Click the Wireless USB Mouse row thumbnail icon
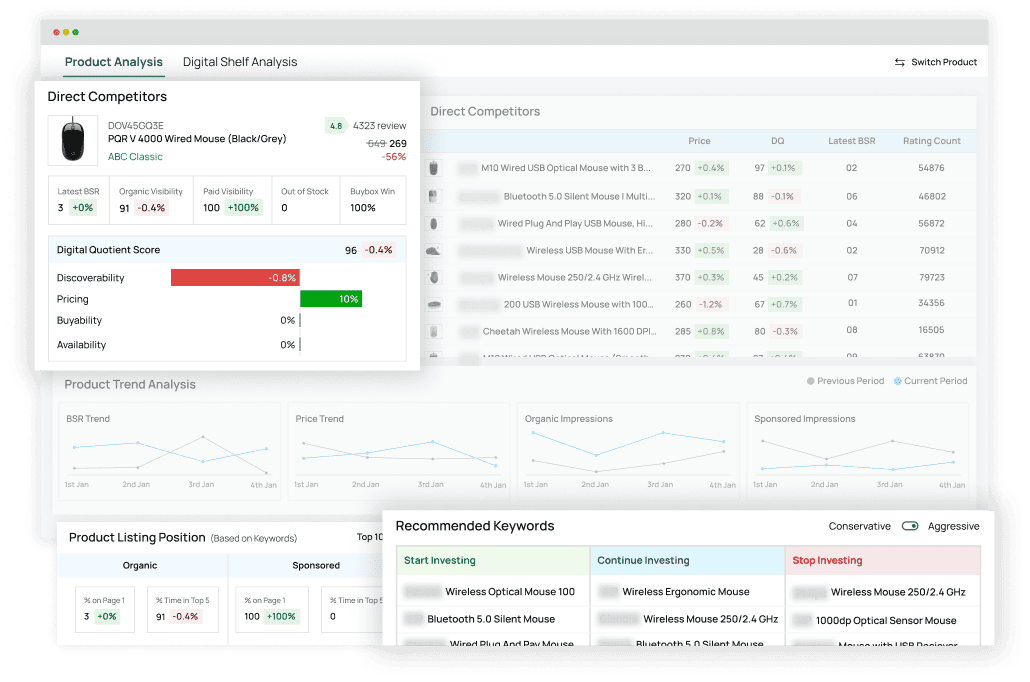Viewport: 1030px width, 682px height. point(433,251)
